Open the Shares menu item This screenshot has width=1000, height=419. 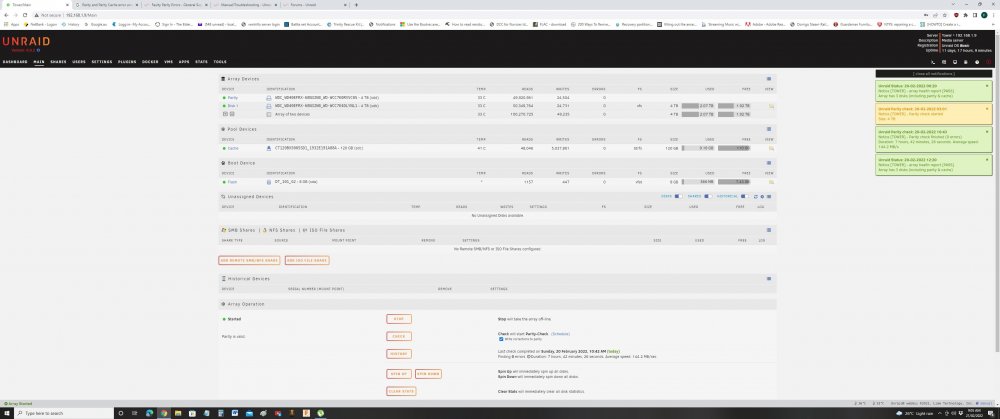(58, 62)
